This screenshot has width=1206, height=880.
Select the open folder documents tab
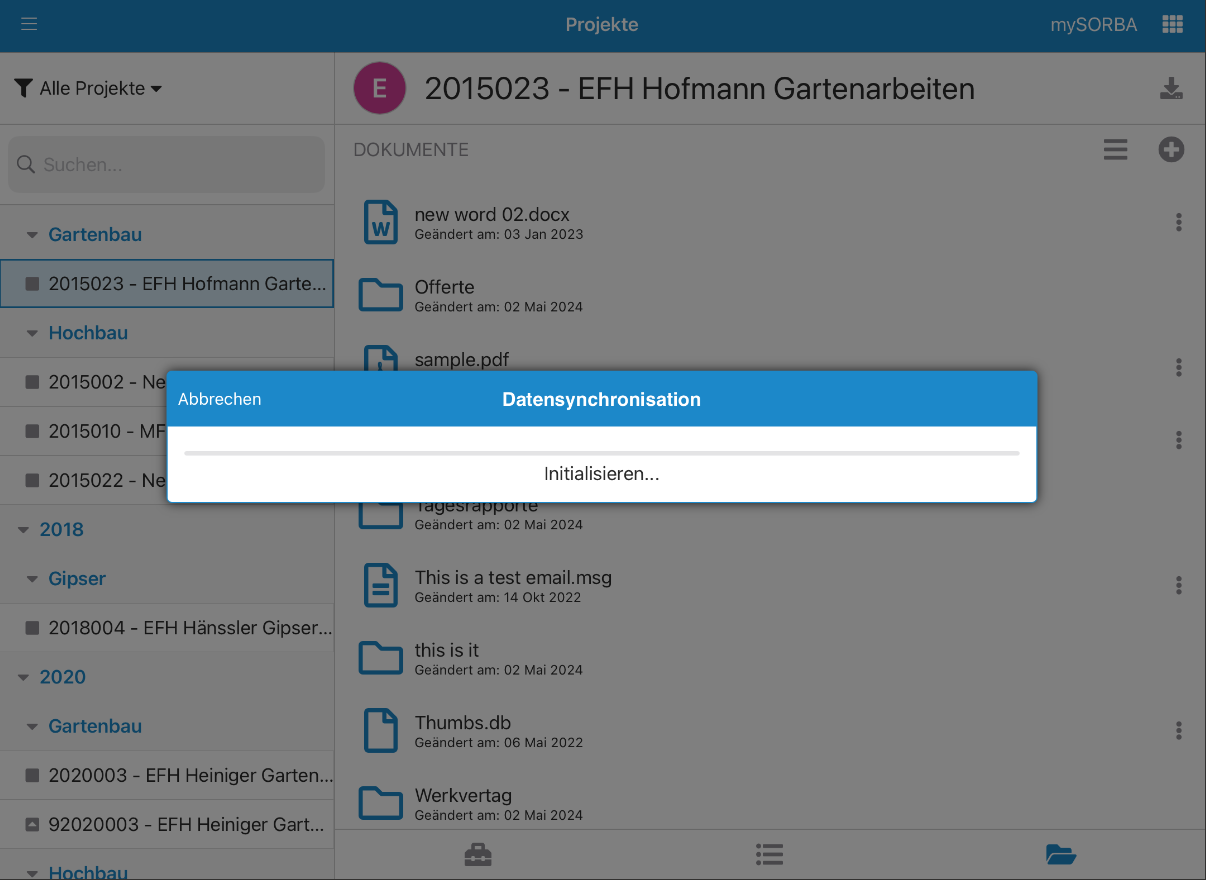click(x=1060, y=855)
